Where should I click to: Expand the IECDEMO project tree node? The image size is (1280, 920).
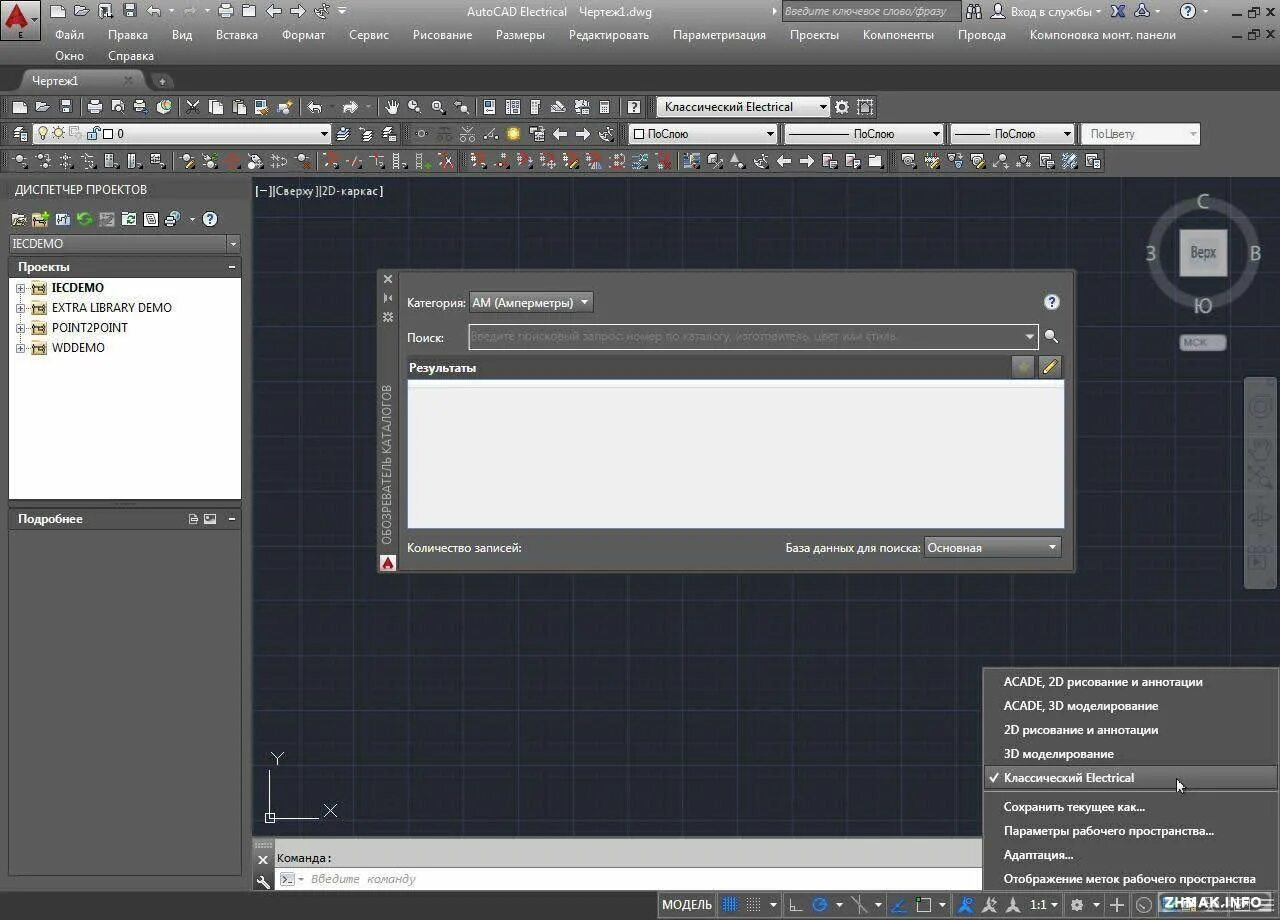tap(20, 287)
